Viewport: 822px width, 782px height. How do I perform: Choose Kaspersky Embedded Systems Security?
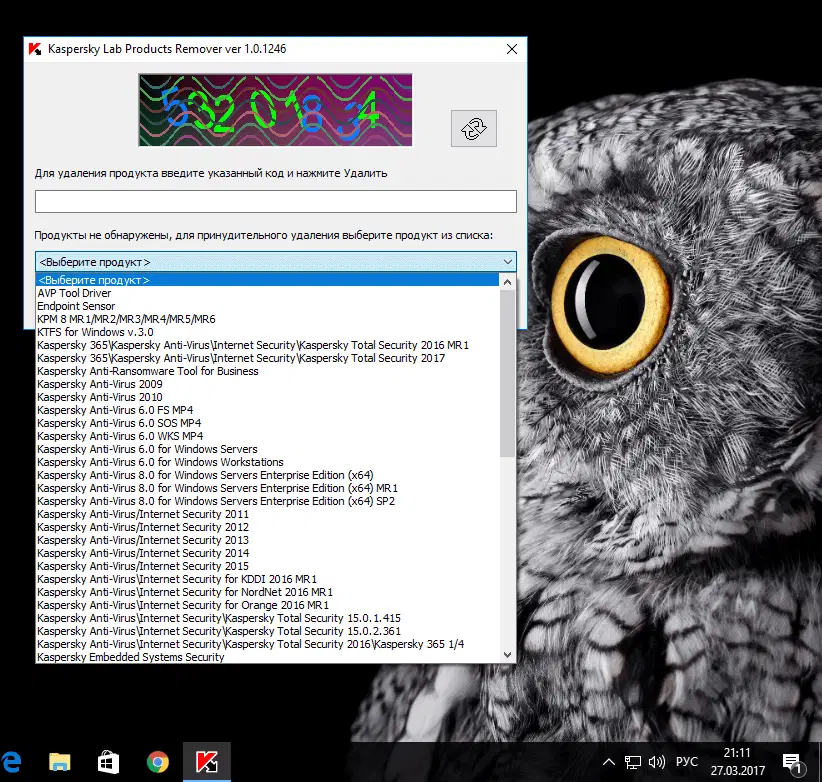point(267,657)
